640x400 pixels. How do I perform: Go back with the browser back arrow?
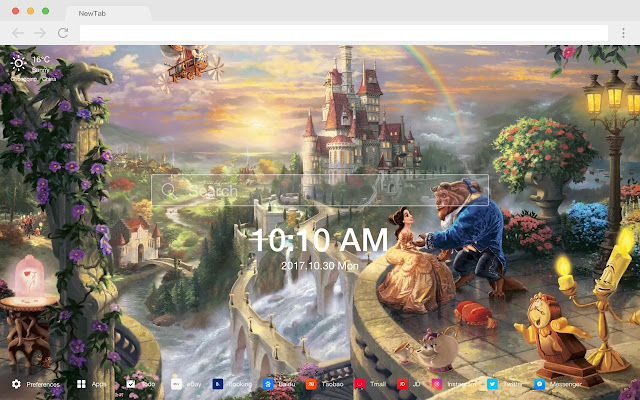pos(18,33)
